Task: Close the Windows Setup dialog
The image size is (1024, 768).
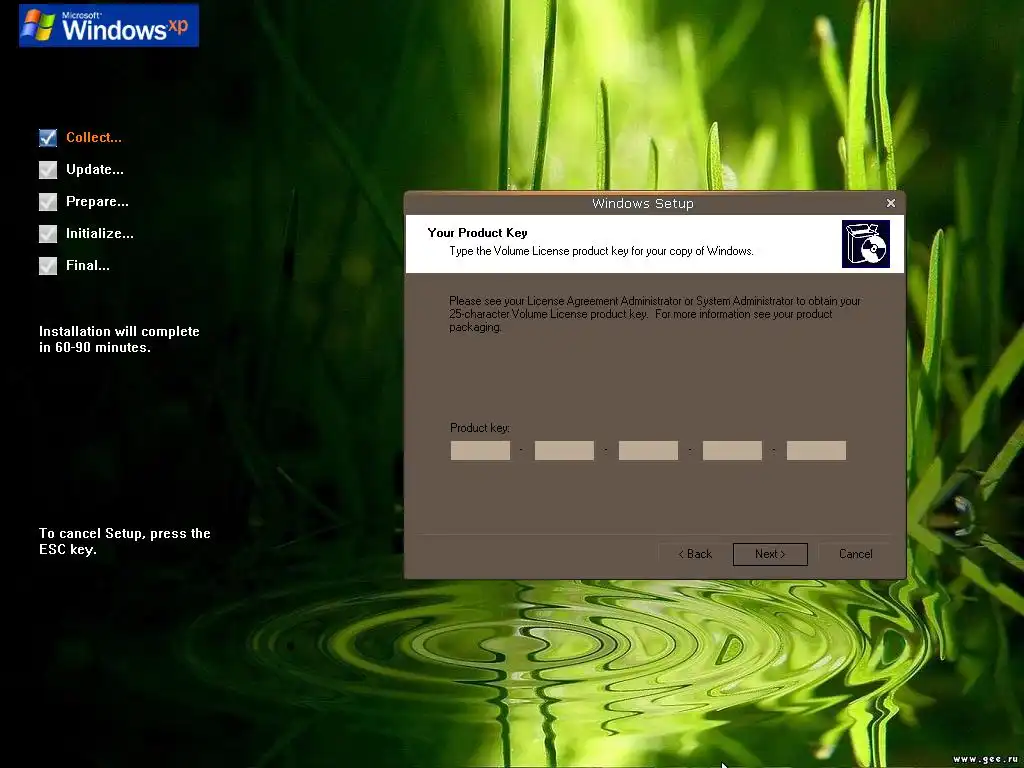Action: [x=890, y=203]
